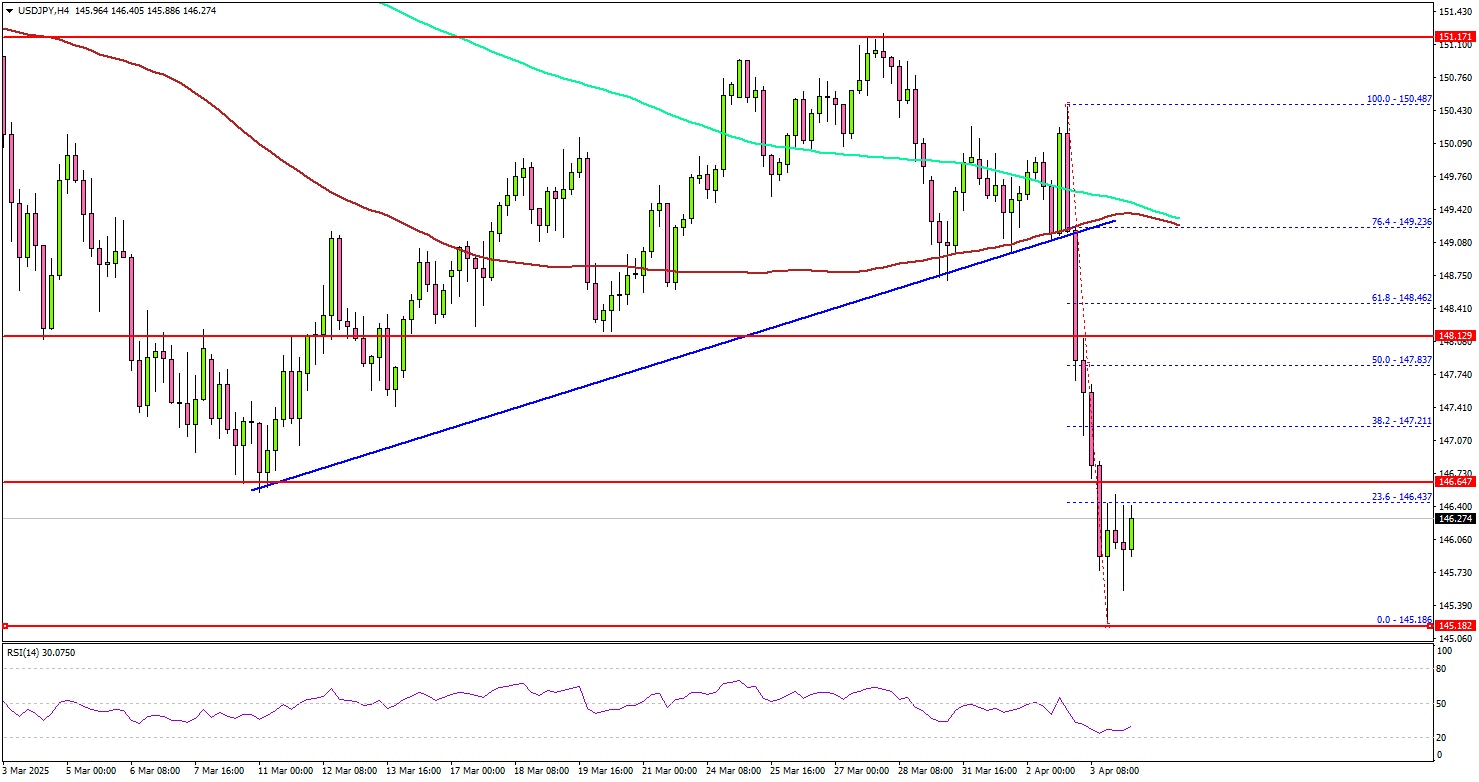Select the 61.8 - 148.462 Fibonacci label
The height and width of the screenshot is (782, 1479).
coord(1402,298)
